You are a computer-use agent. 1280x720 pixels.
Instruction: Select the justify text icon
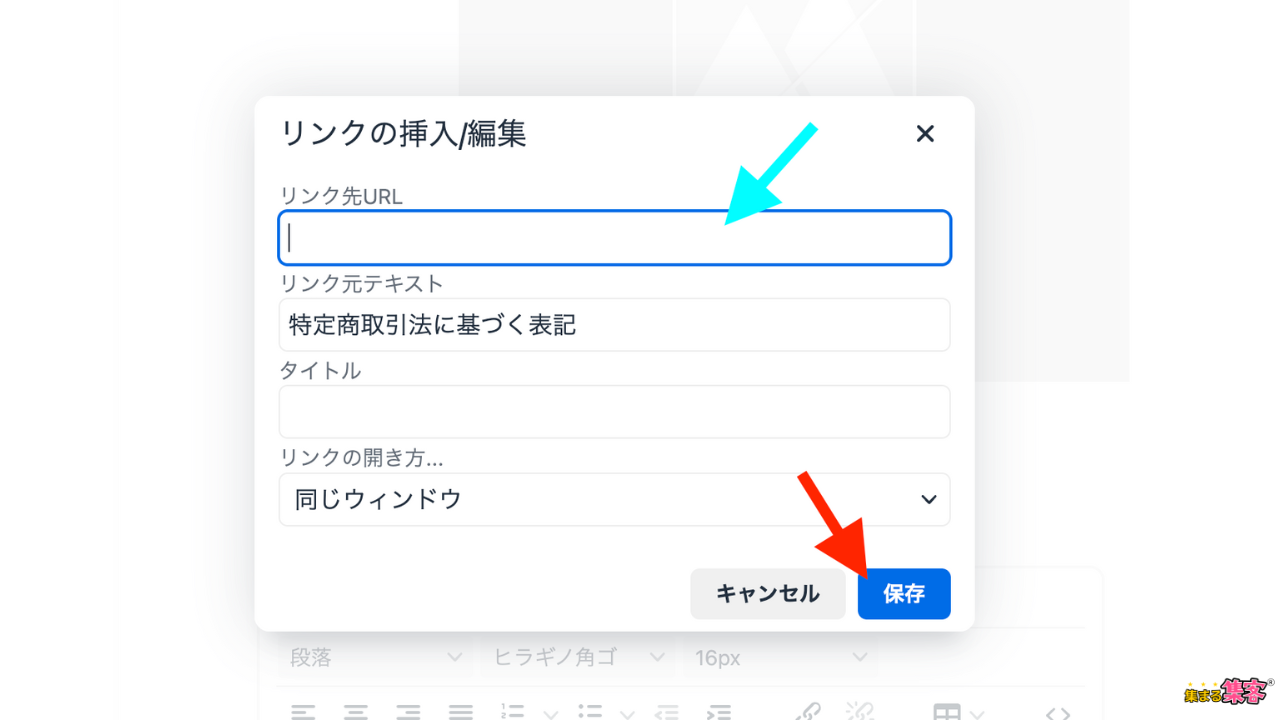click(x=460, y=712)
